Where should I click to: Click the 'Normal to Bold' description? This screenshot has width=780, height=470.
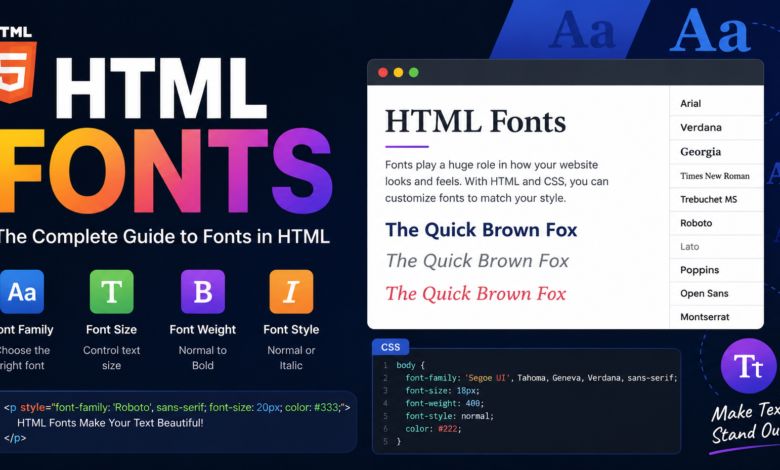202,358
